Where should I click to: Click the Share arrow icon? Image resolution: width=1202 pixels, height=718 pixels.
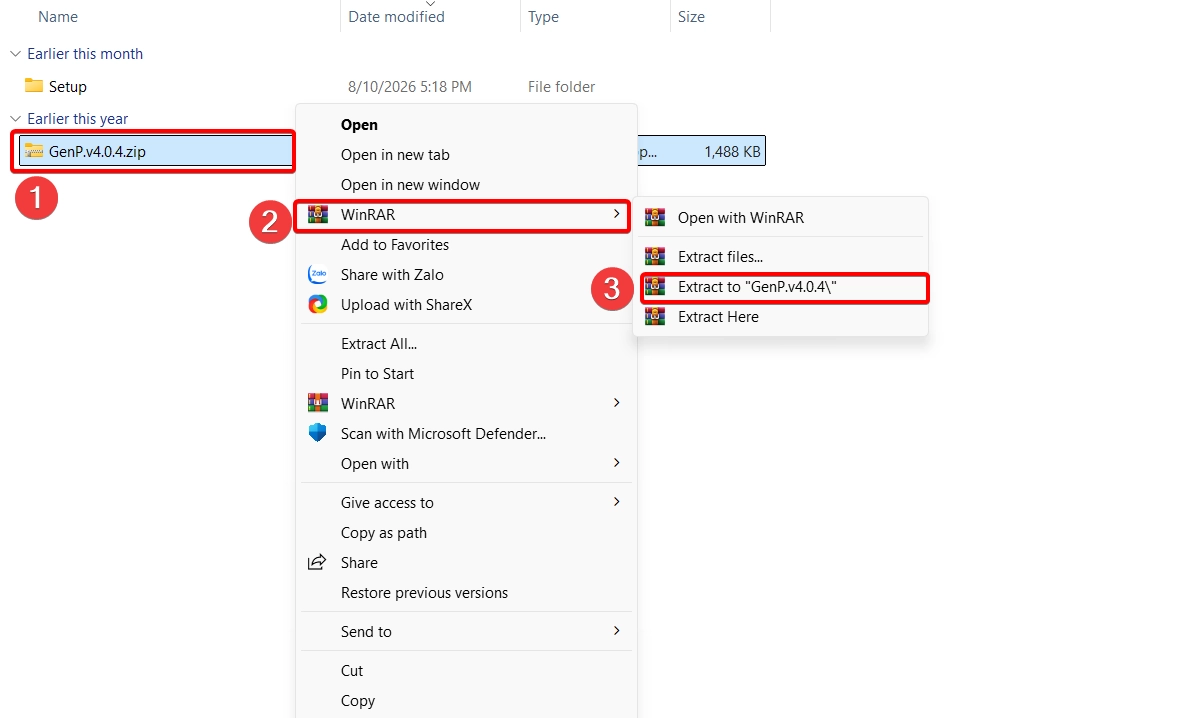317,562
